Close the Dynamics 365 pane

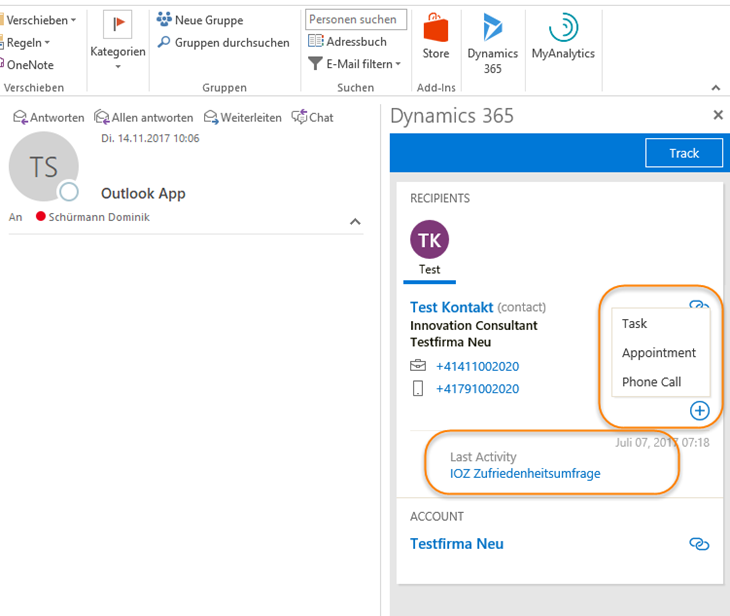point(718,115)
